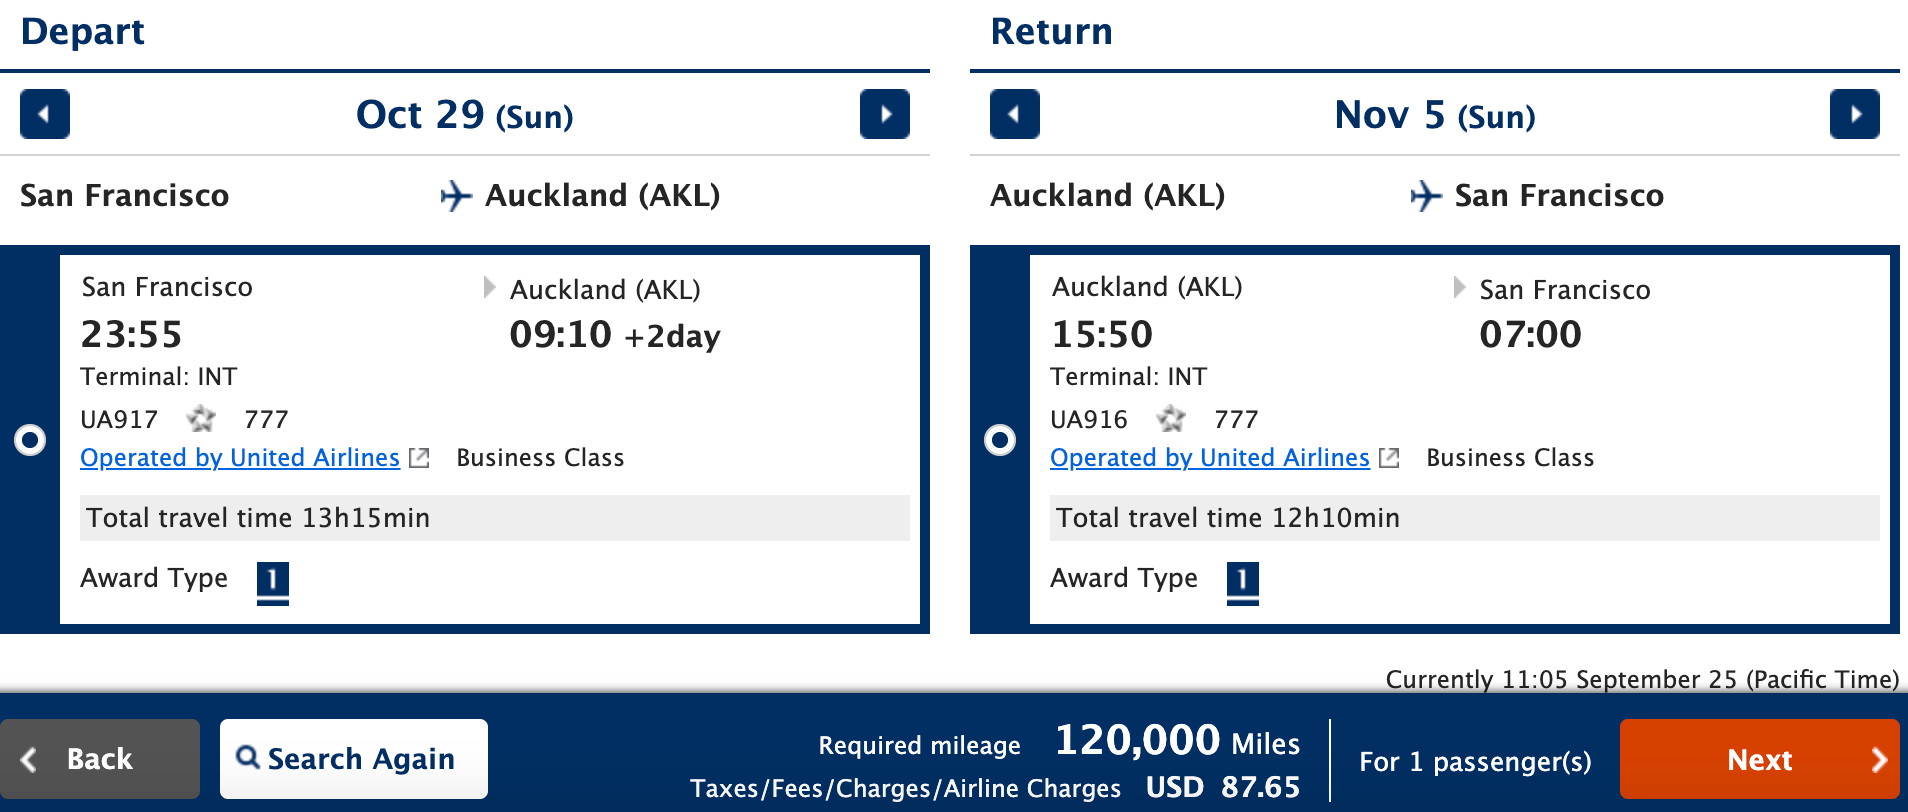The height and width of the screenshot is (812, 1908).
Task: Open the external link icon next to return United link
Action: coord(1389,457)
